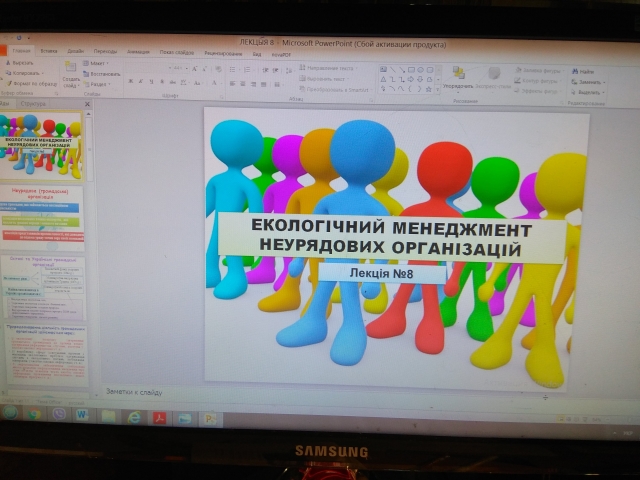This screenshot has height=480, width=640.
Task: Select the rounded rectangle shape
Action: (x=430, y=70)
